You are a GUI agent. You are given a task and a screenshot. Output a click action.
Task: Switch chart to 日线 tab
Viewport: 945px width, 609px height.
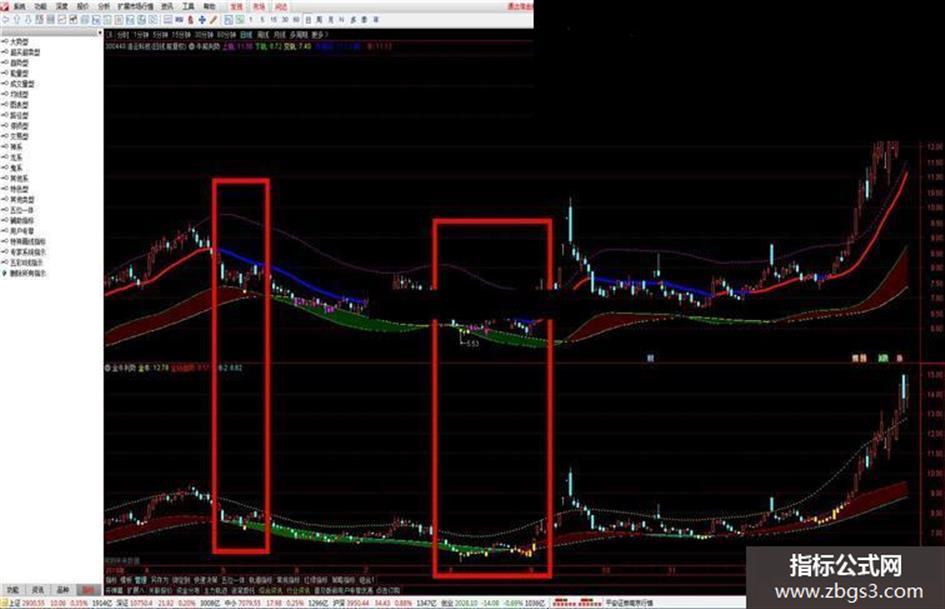(245, 34)
